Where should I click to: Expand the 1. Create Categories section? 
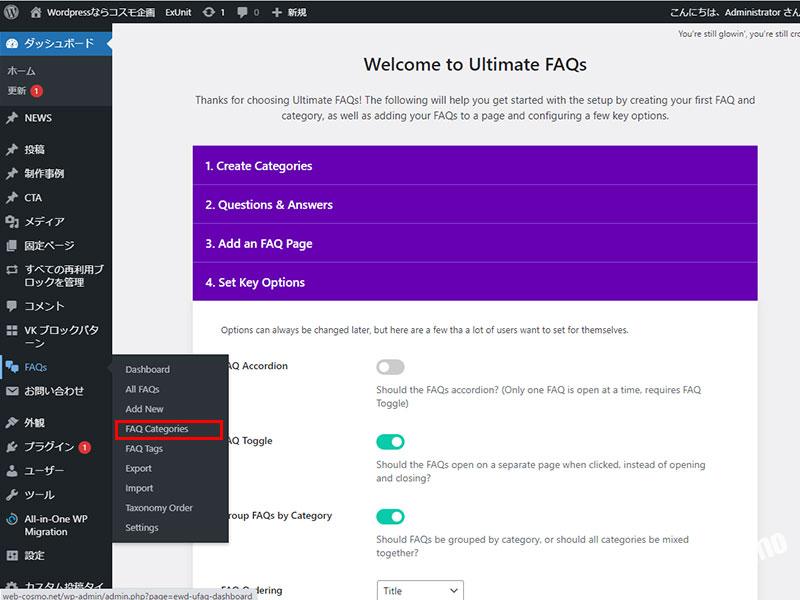coord(474,166)
